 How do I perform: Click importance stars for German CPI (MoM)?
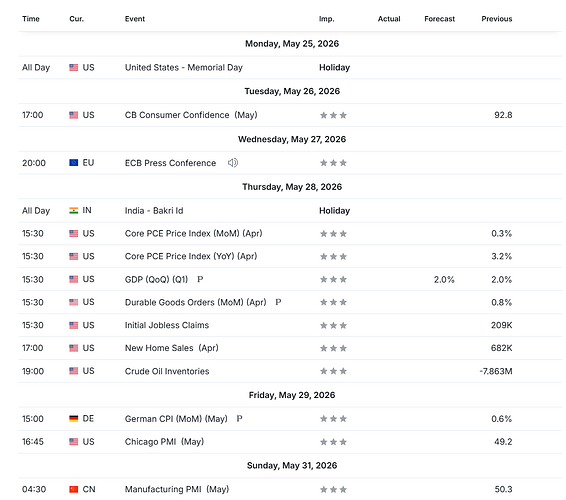[333, 419]
